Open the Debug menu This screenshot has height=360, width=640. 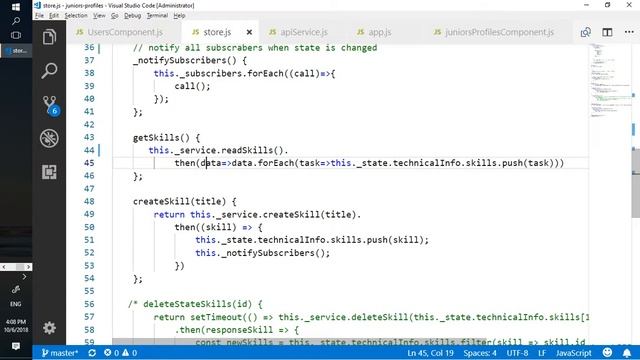click(x=132, y=16)
